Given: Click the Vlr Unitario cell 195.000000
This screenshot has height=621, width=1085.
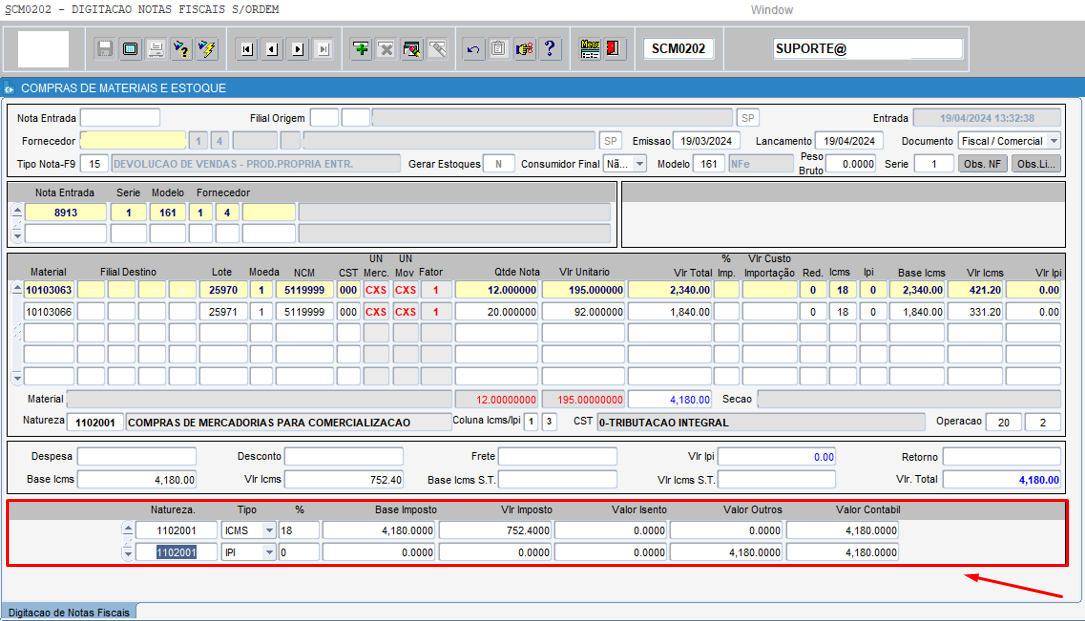Looking at the screenshot, I should 583,290.
